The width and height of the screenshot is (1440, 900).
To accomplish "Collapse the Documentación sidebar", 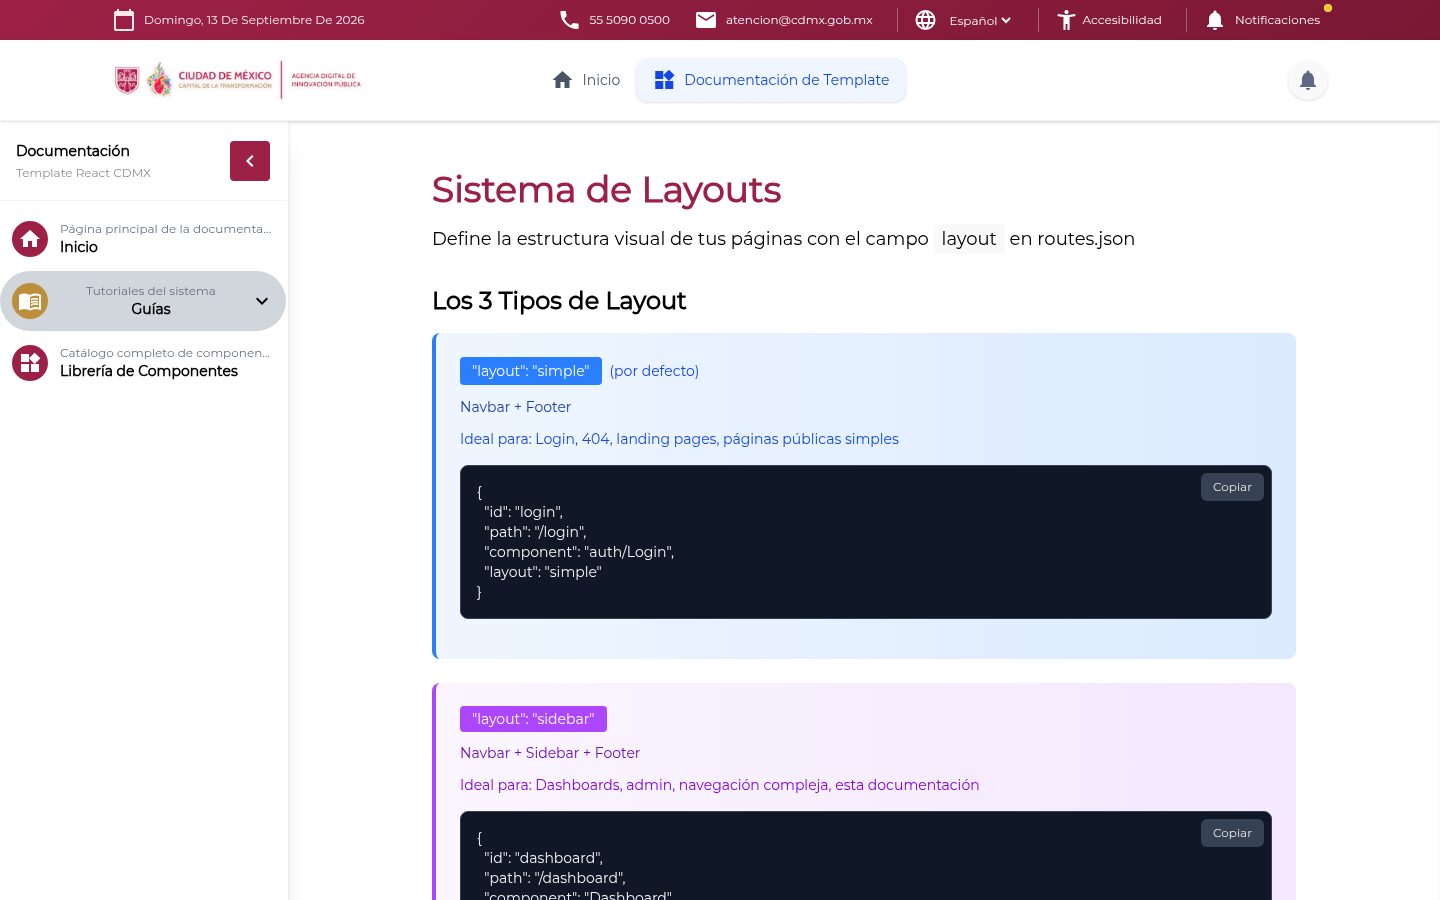I will click(250, 161).
